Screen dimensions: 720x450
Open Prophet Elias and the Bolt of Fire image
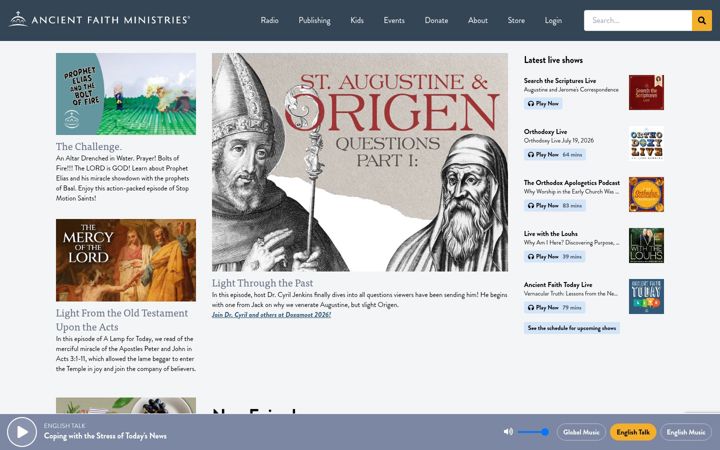point(126,94)
